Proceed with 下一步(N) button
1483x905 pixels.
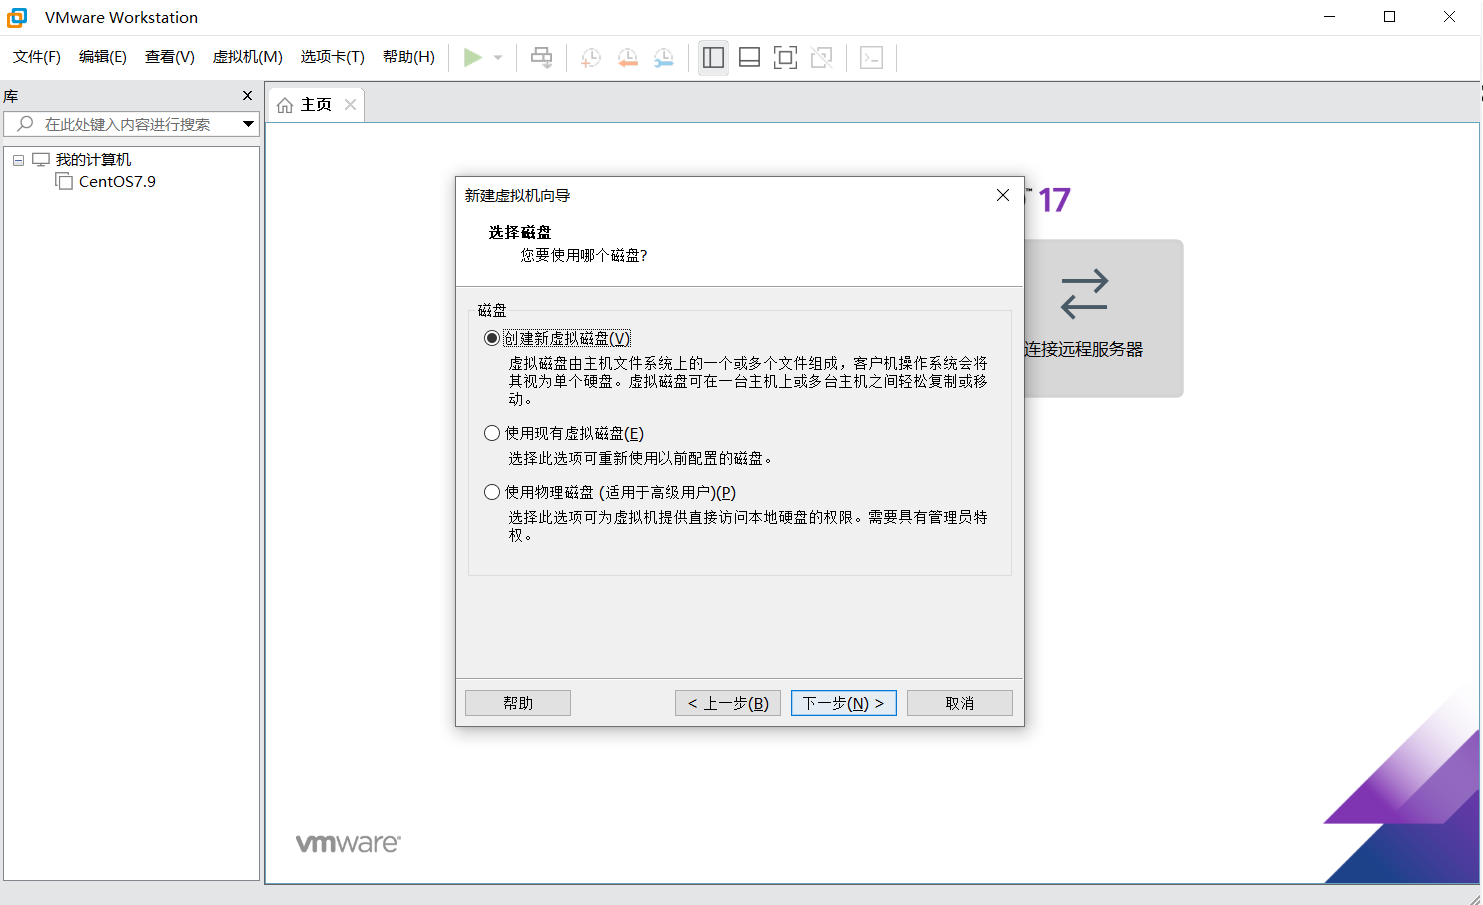844,703
